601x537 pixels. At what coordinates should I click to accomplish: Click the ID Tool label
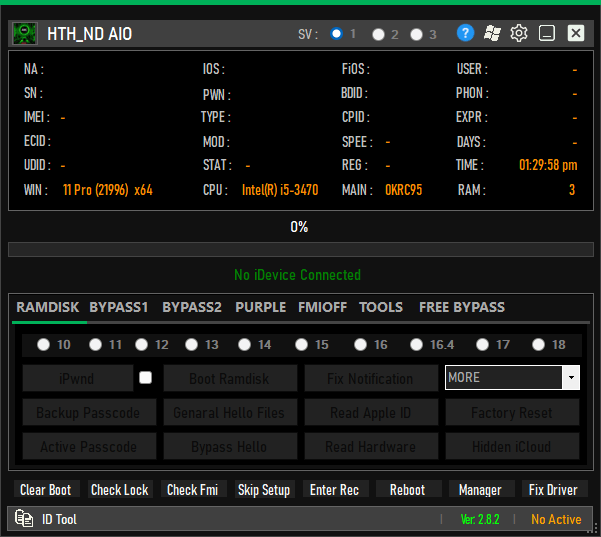tap(59, 519)
